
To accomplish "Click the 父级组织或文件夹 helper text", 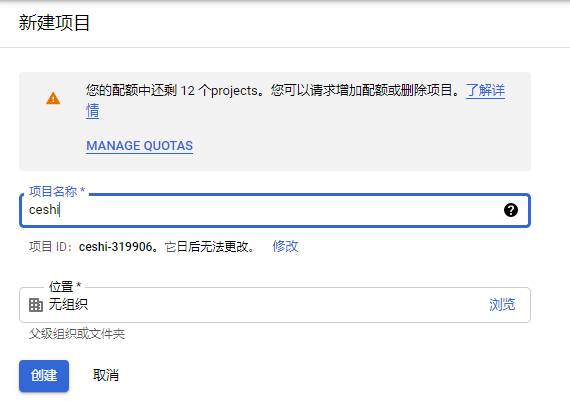I will click(77, 334).
